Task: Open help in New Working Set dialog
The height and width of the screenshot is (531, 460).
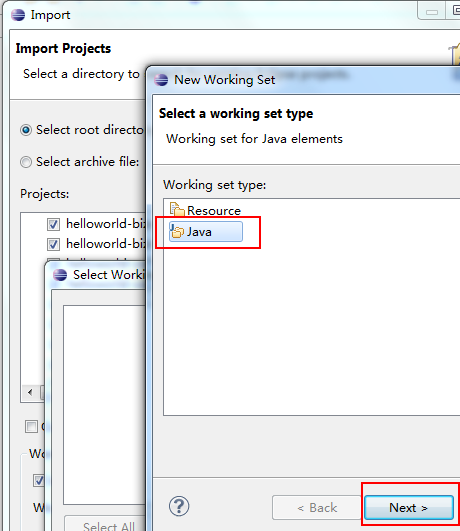Action: (x=179, y=506)
